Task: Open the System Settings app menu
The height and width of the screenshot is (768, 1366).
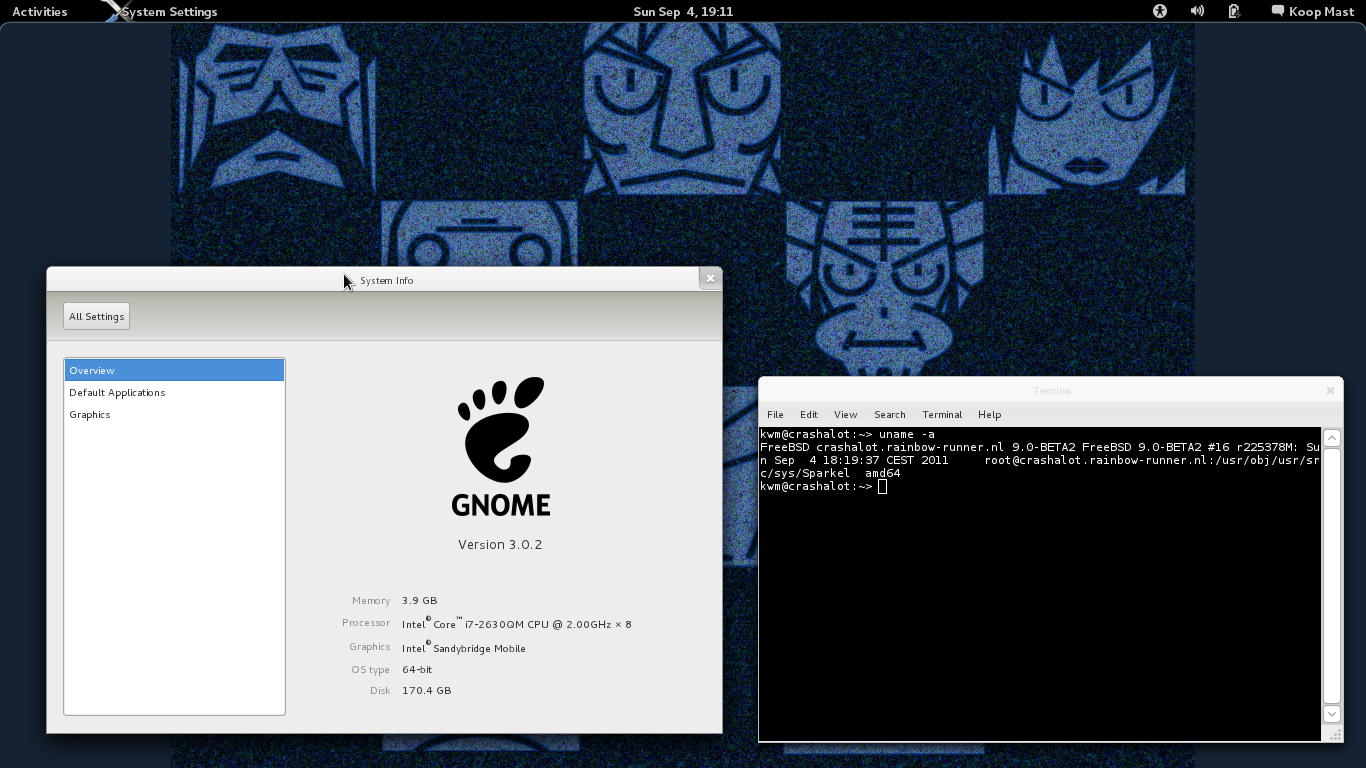Action: pyautogui.click(x=160, y=12)
